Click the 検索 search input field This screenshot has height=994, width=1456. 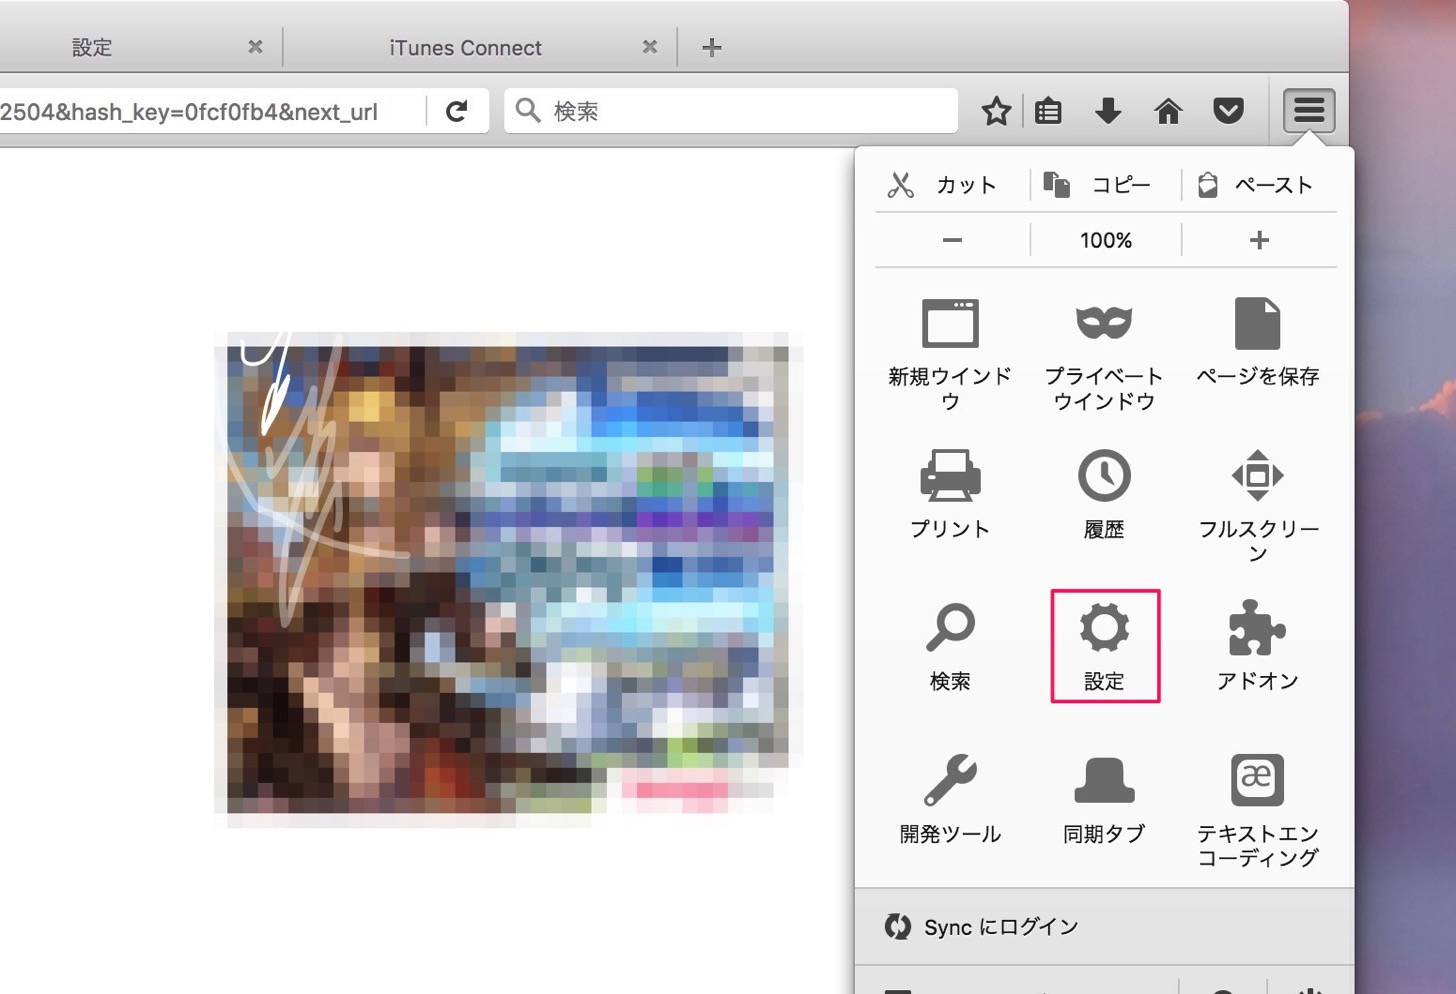click(732, 111)
